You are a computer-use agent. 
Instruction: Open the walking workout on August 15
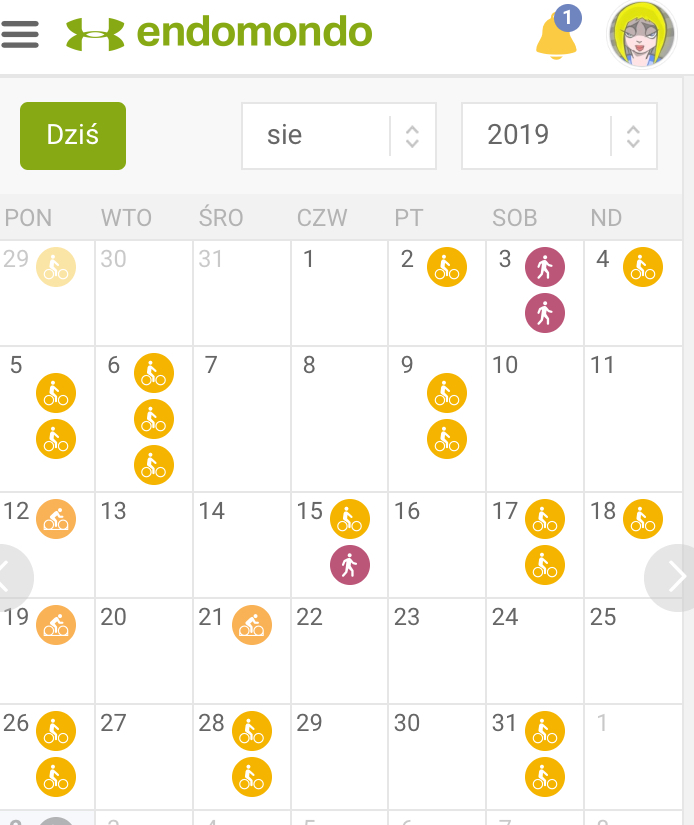[350, 565]
